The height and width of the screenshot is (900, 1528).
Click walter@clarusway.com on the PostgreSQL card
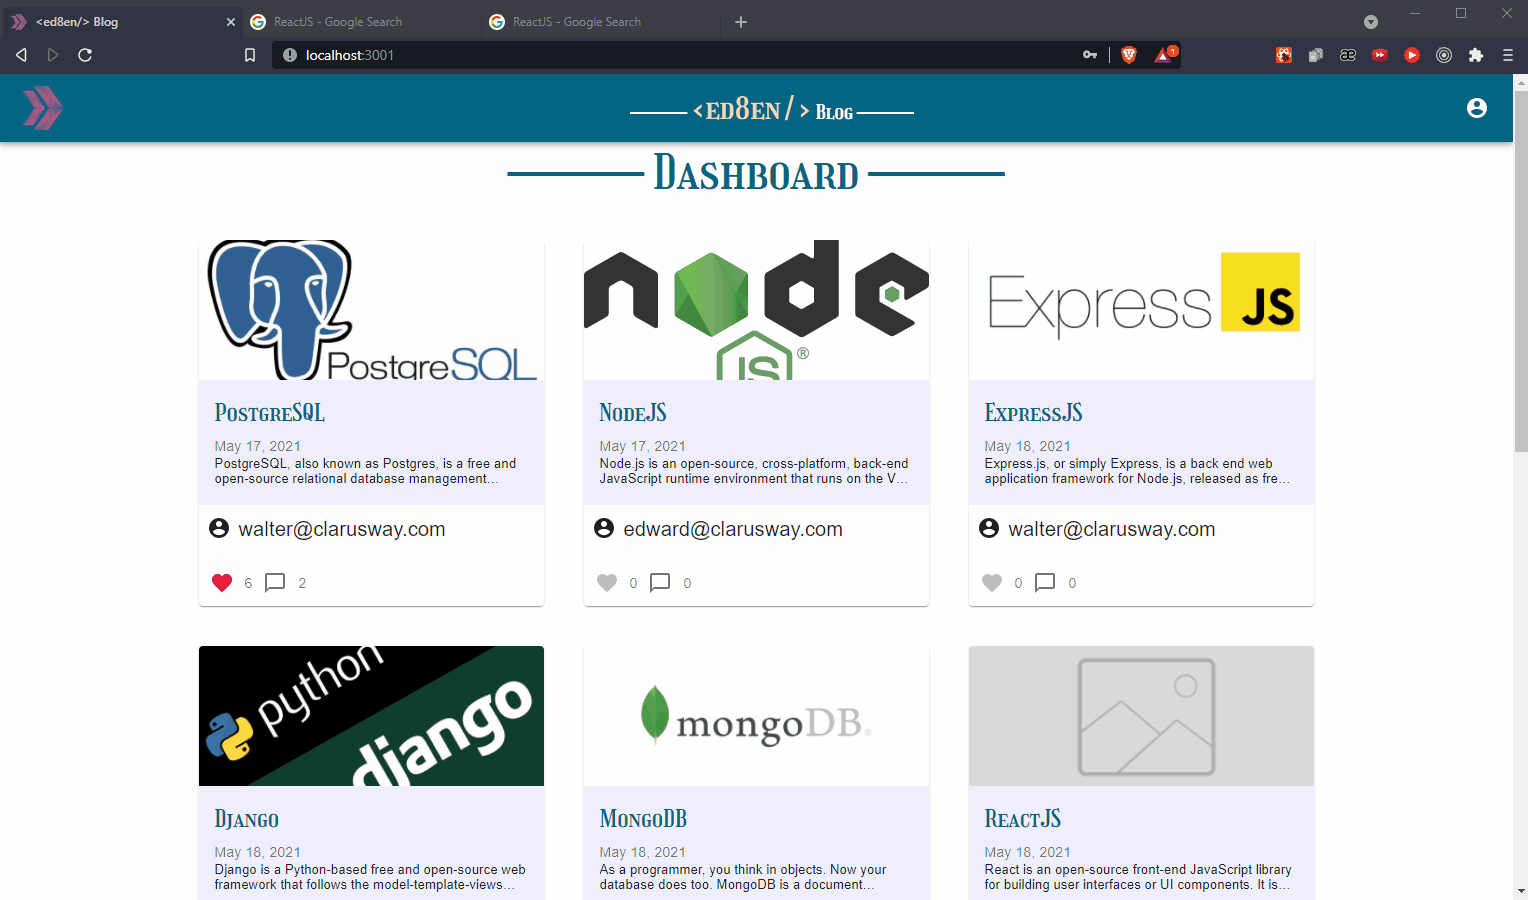342,529
